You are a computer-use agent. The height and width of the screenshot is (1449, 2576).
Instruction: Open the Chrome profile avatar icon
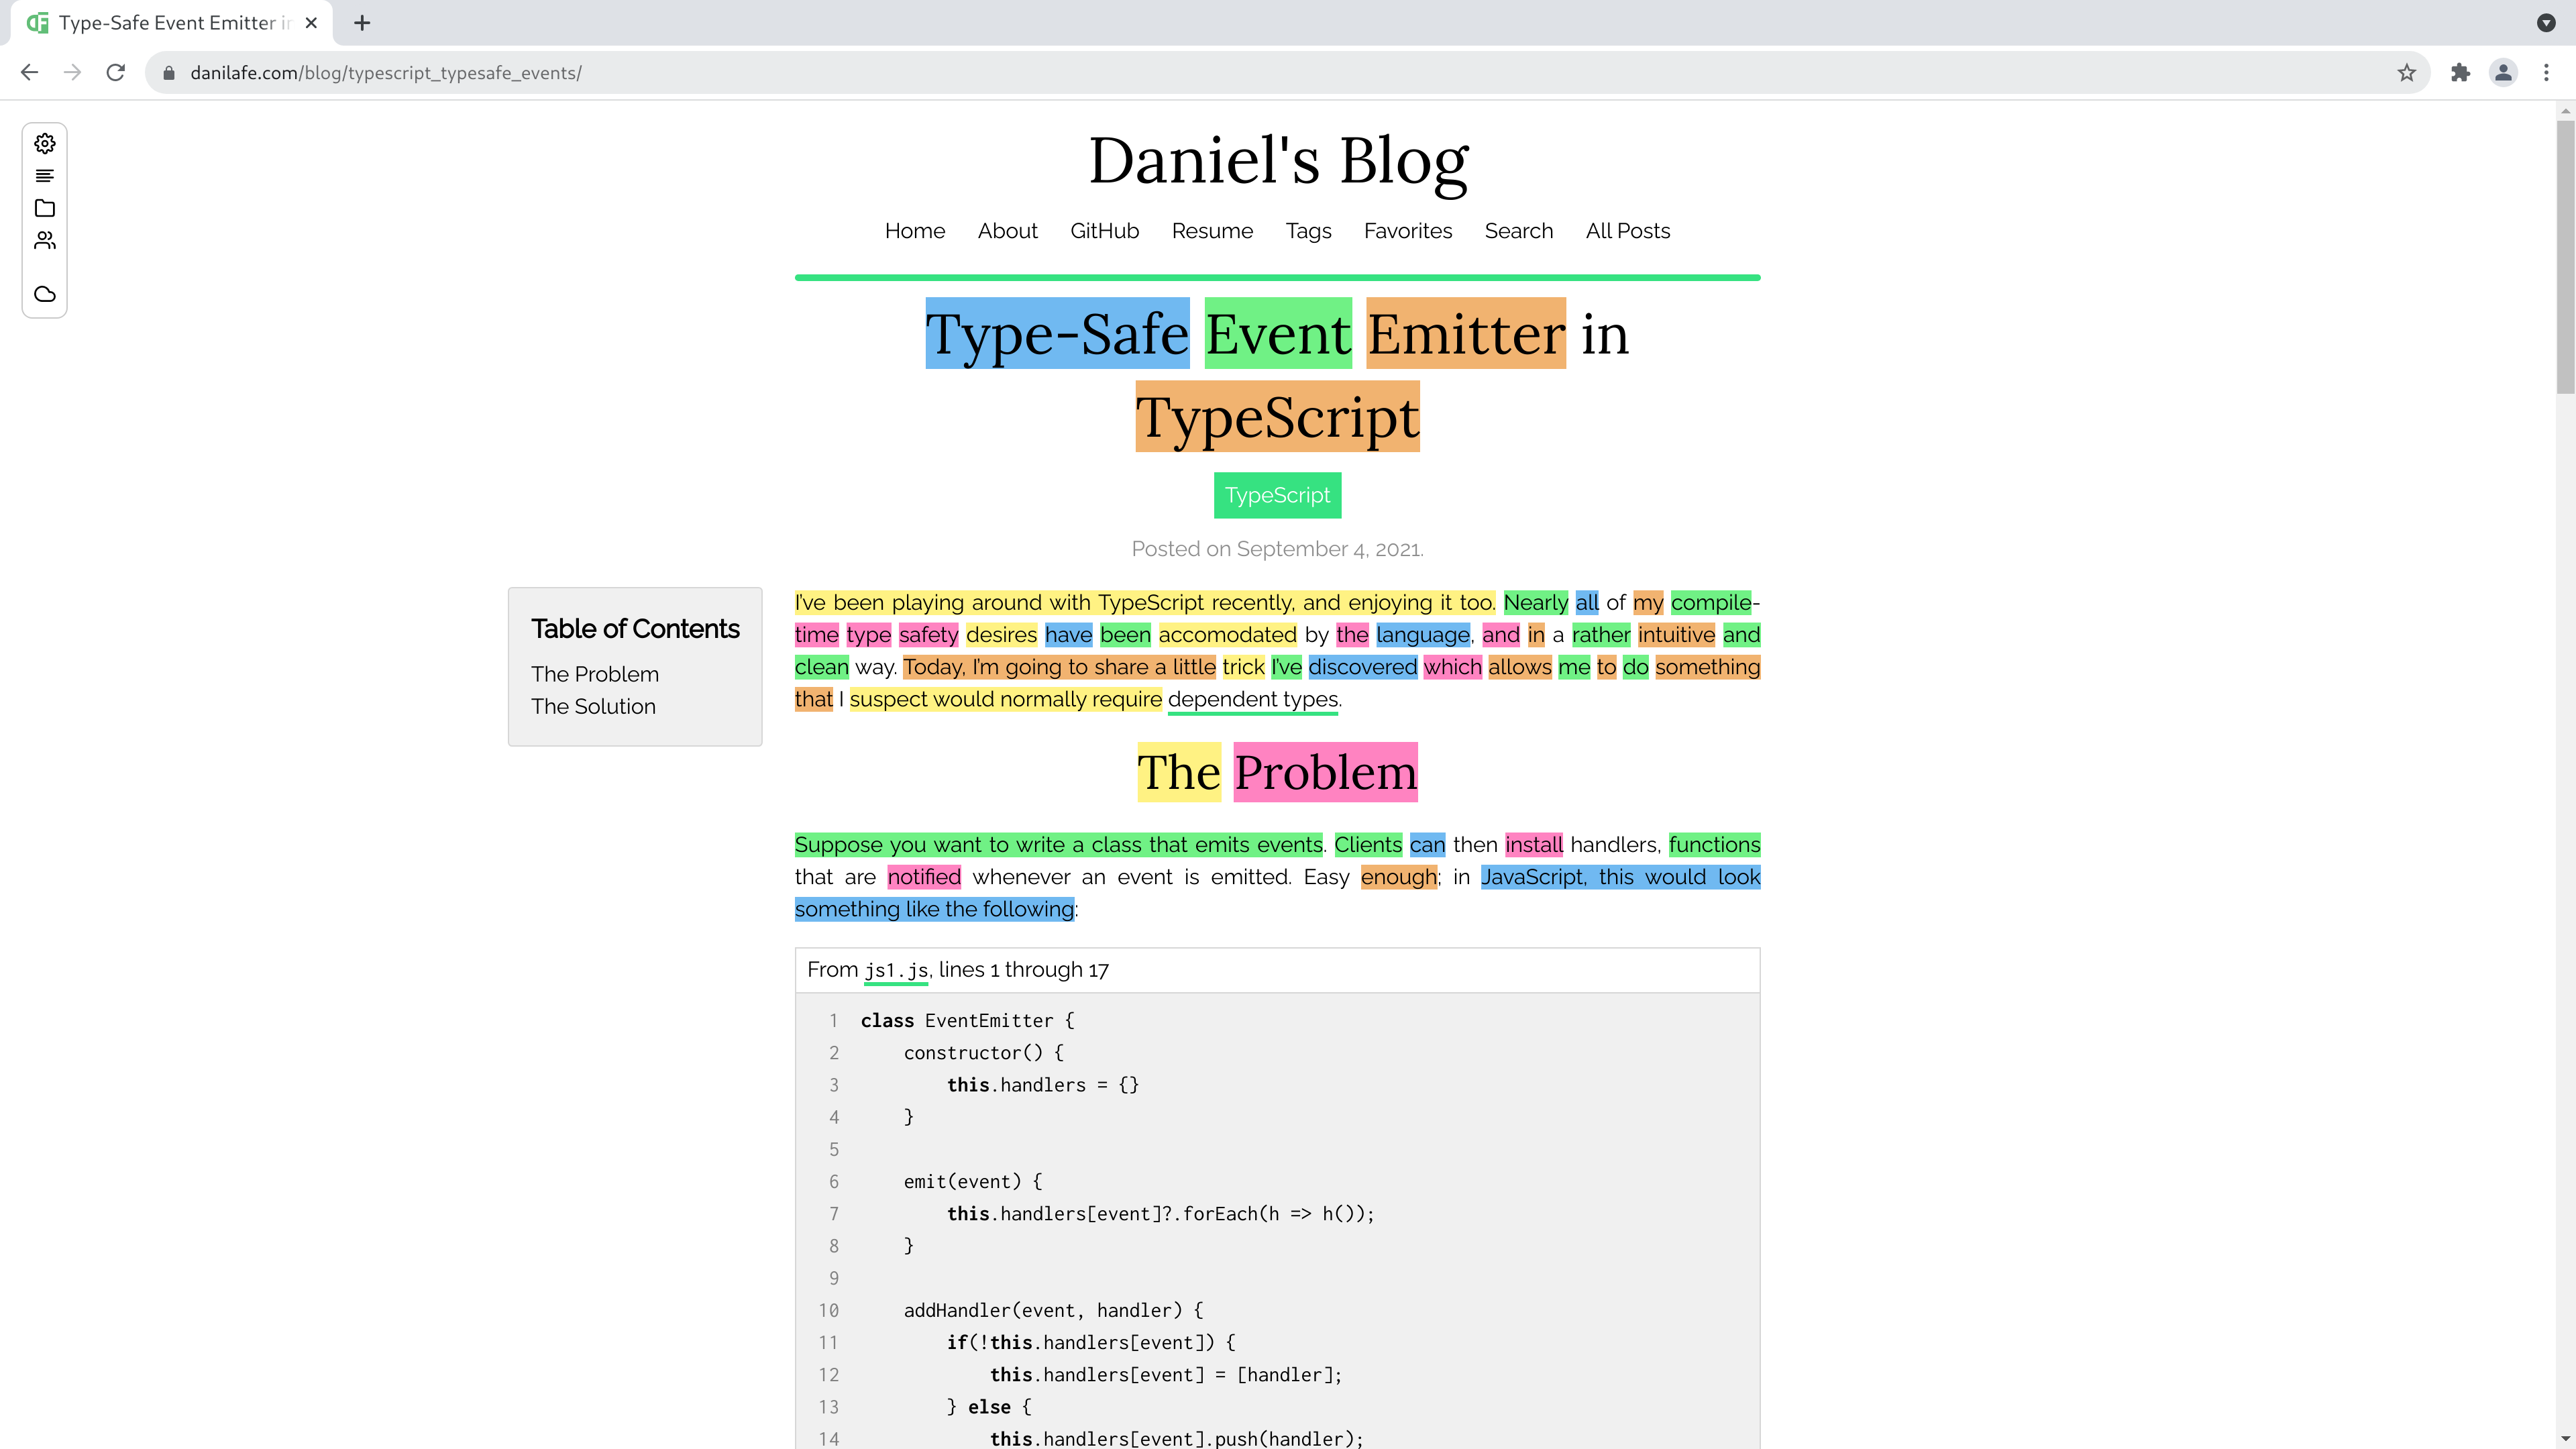click(2503, 73)
